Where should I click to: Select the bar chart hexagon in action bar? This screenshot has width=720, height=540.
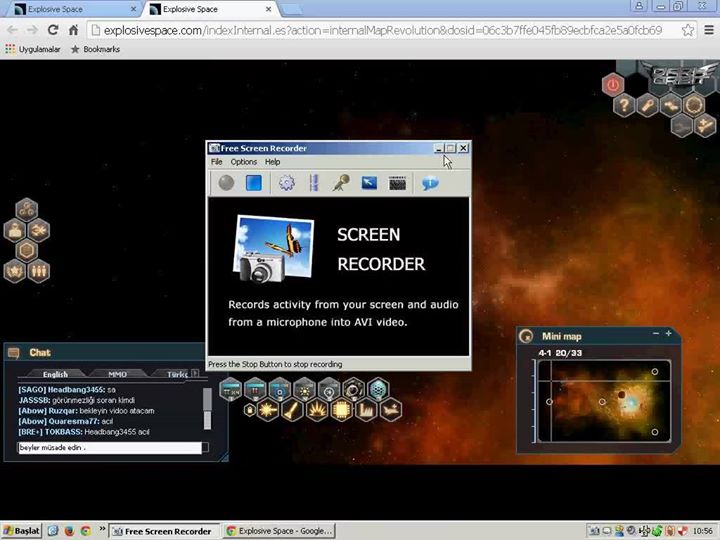point(366,410)
